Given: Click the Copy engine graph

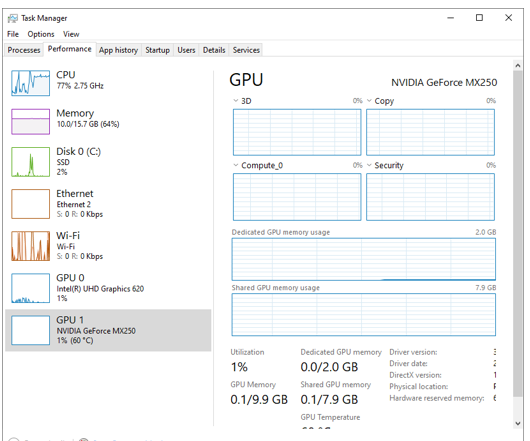Looking at the screenshot, I should pyautogui.click(x=430, y=132).
